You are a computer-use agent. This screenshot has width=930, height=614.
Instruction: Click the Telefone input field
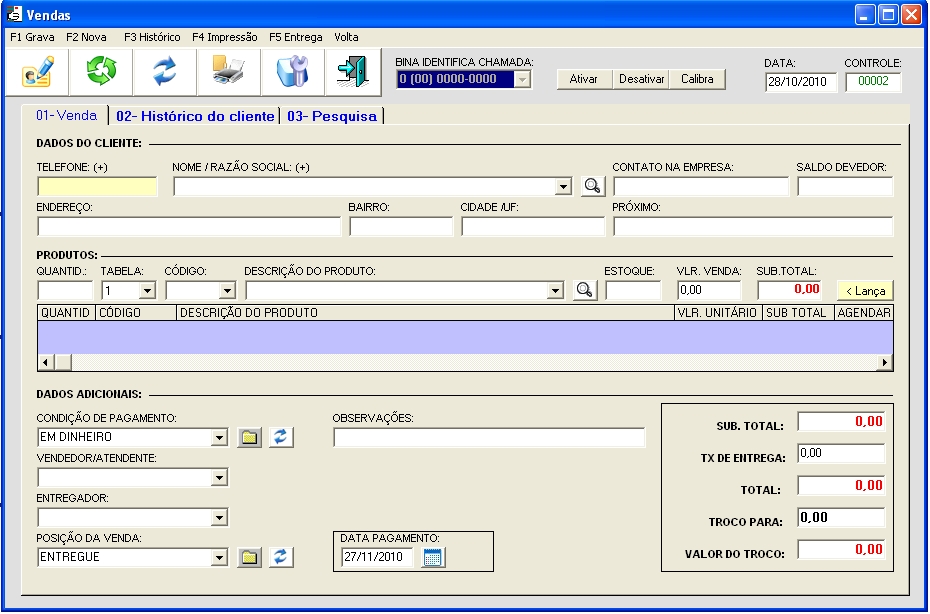97,186
